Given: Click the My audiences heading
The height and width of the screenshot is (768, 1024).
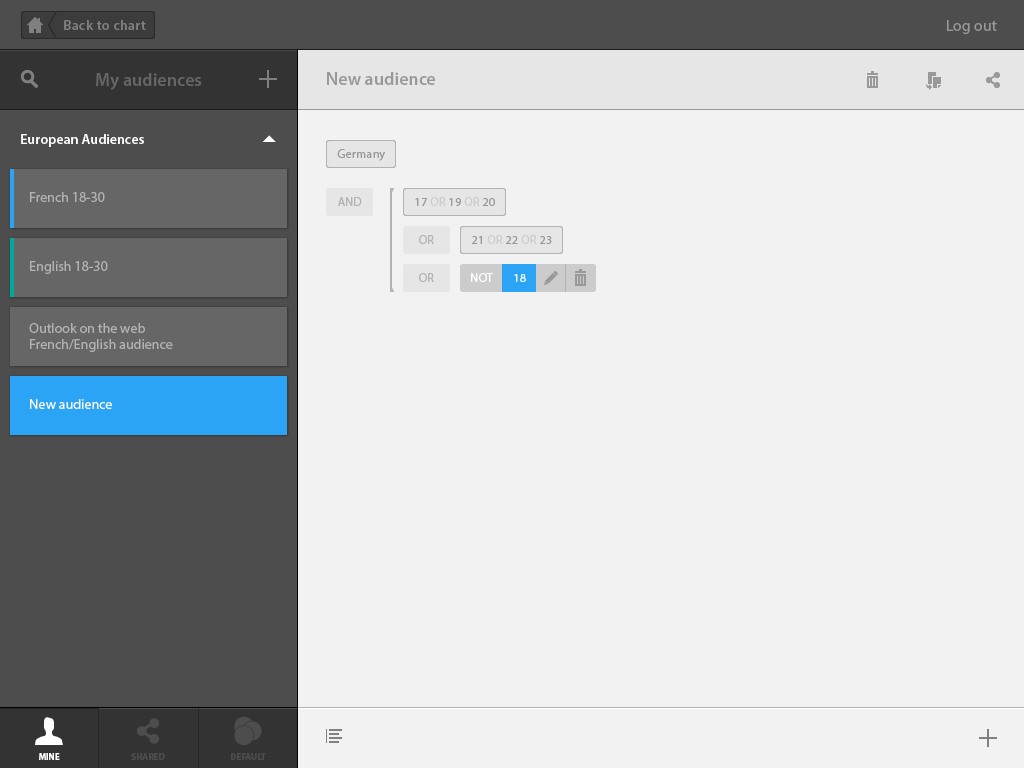Looking at the screenshot, I should tap(148, 80).
